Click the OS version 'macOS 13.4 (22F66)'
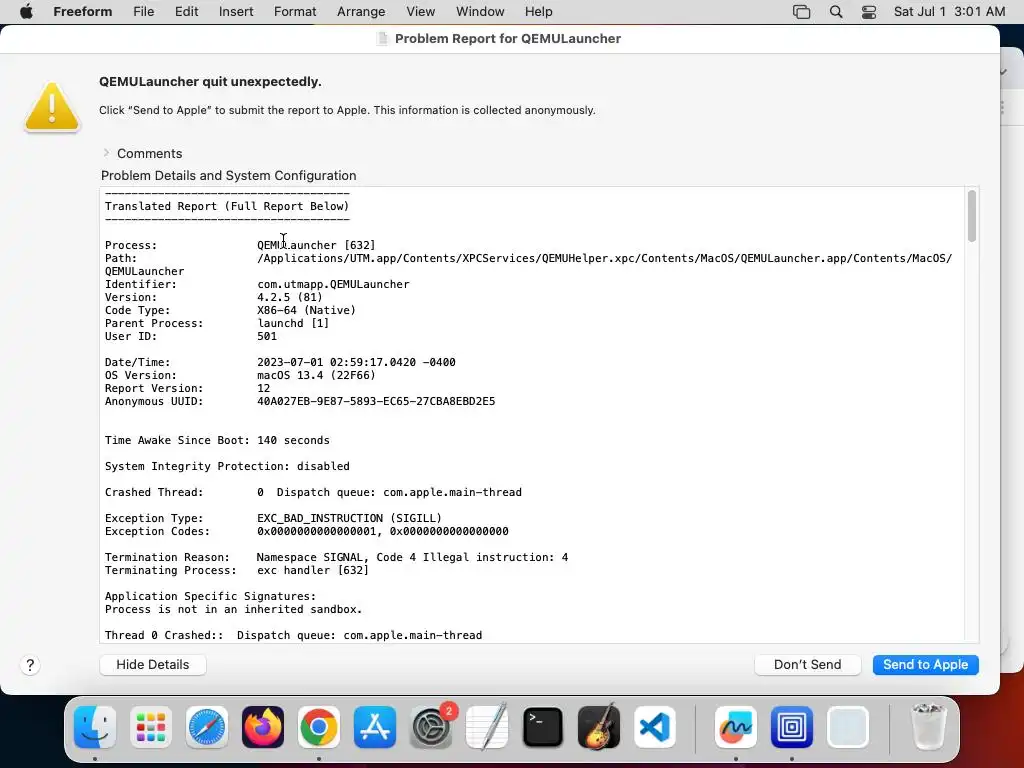1024x768 pixels. pos(316,376)
